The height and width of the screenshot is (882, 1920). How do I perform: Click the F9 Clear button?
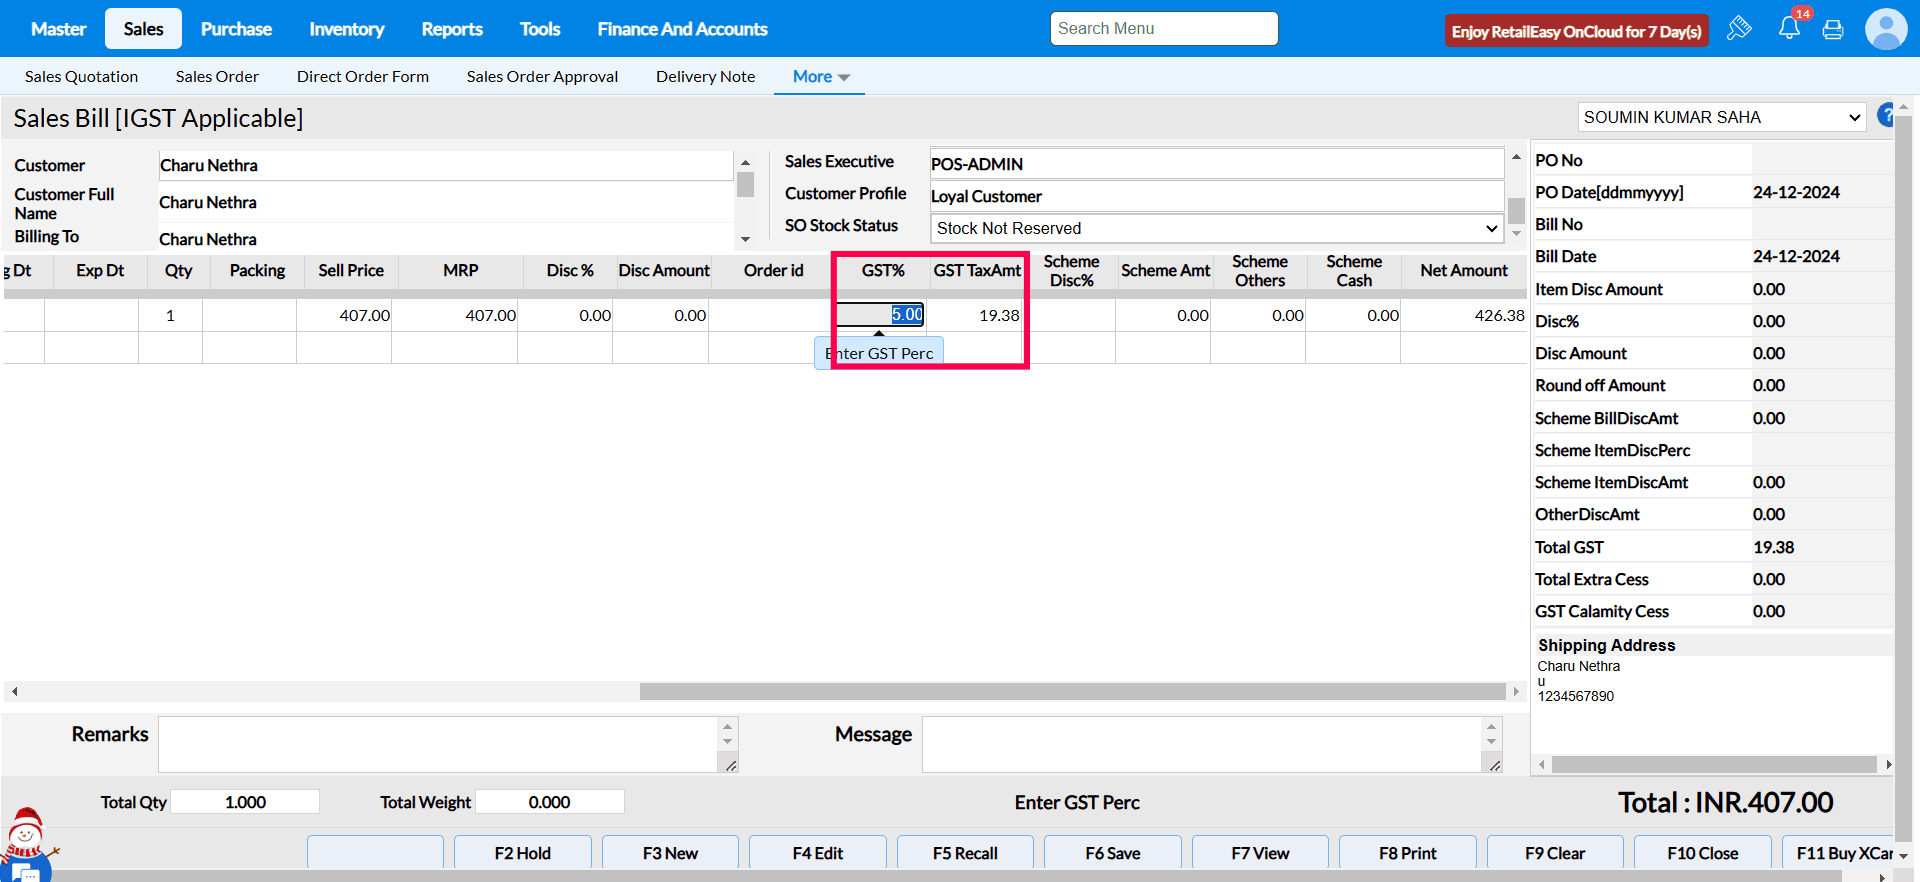pos(1555,853)
